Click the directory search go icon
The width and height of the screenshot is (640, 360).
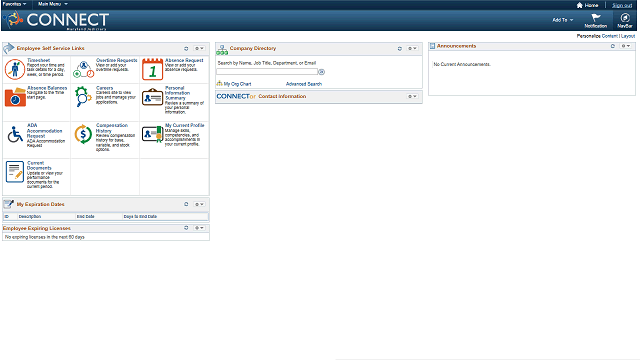pyautogui.click(x=322, y=72)
